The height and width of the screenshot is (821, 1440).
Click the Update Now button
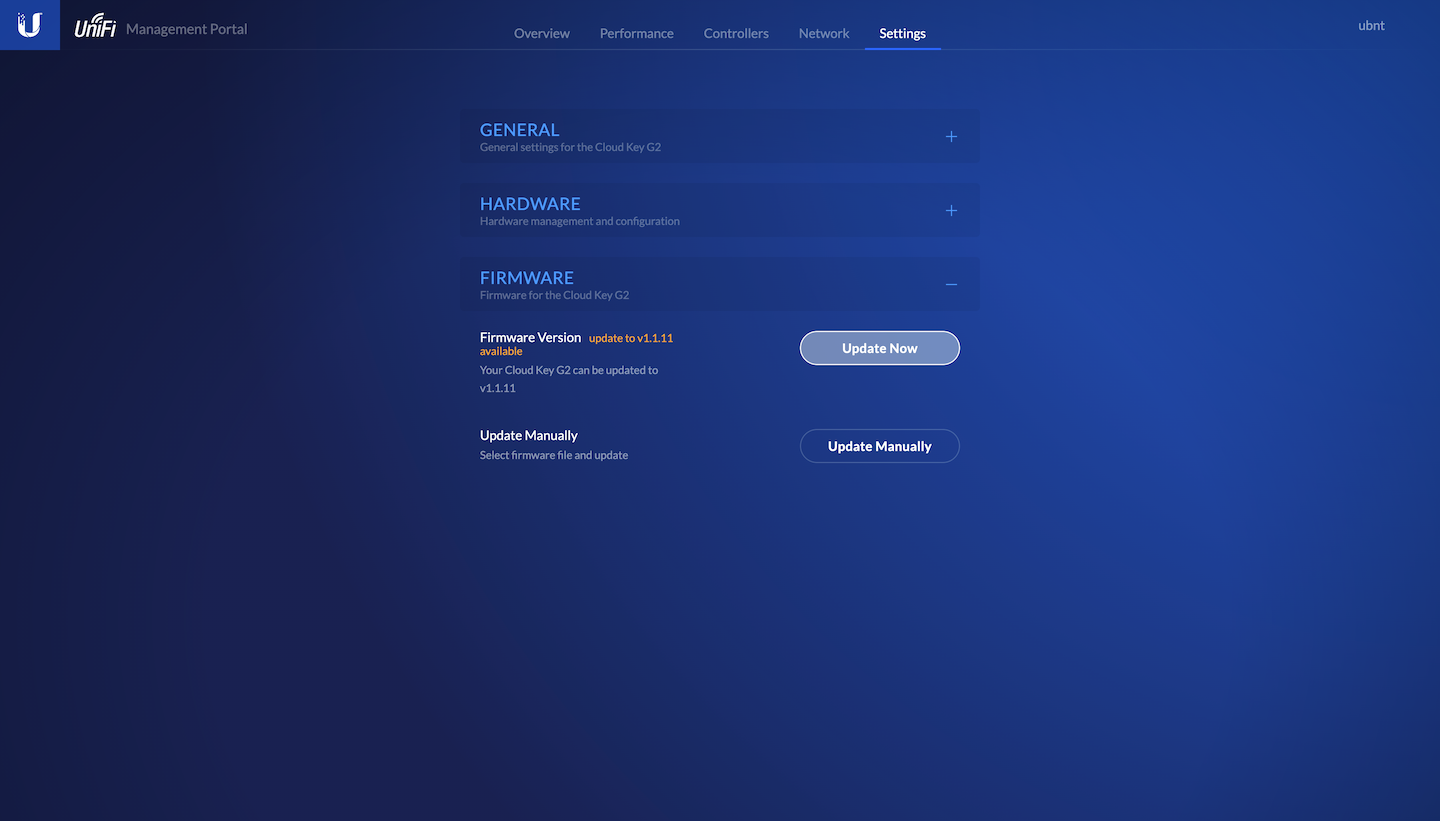(880, 348)
